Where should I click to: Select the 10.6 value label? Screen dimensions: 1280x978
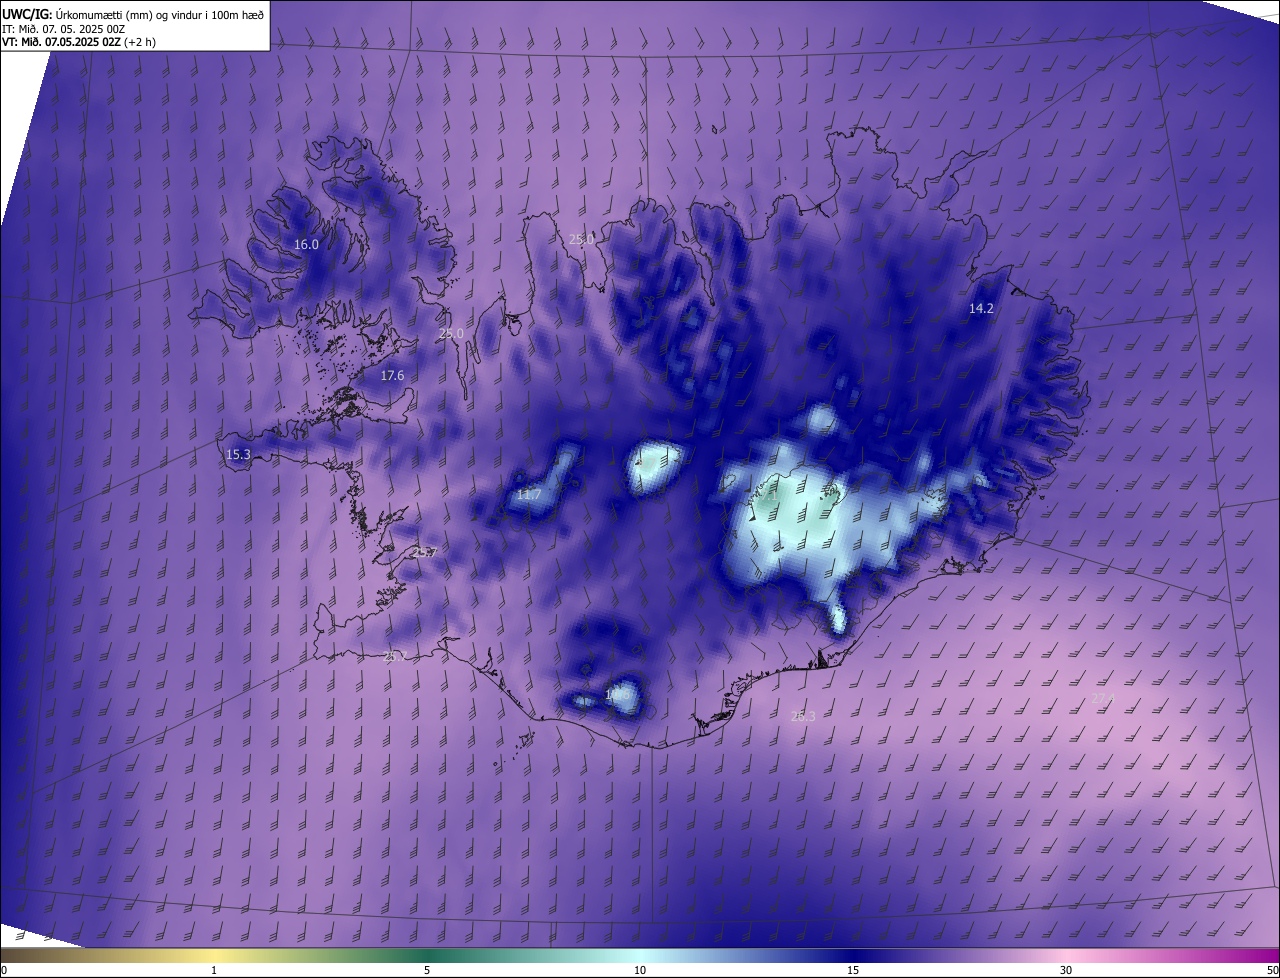coord(617,693)
